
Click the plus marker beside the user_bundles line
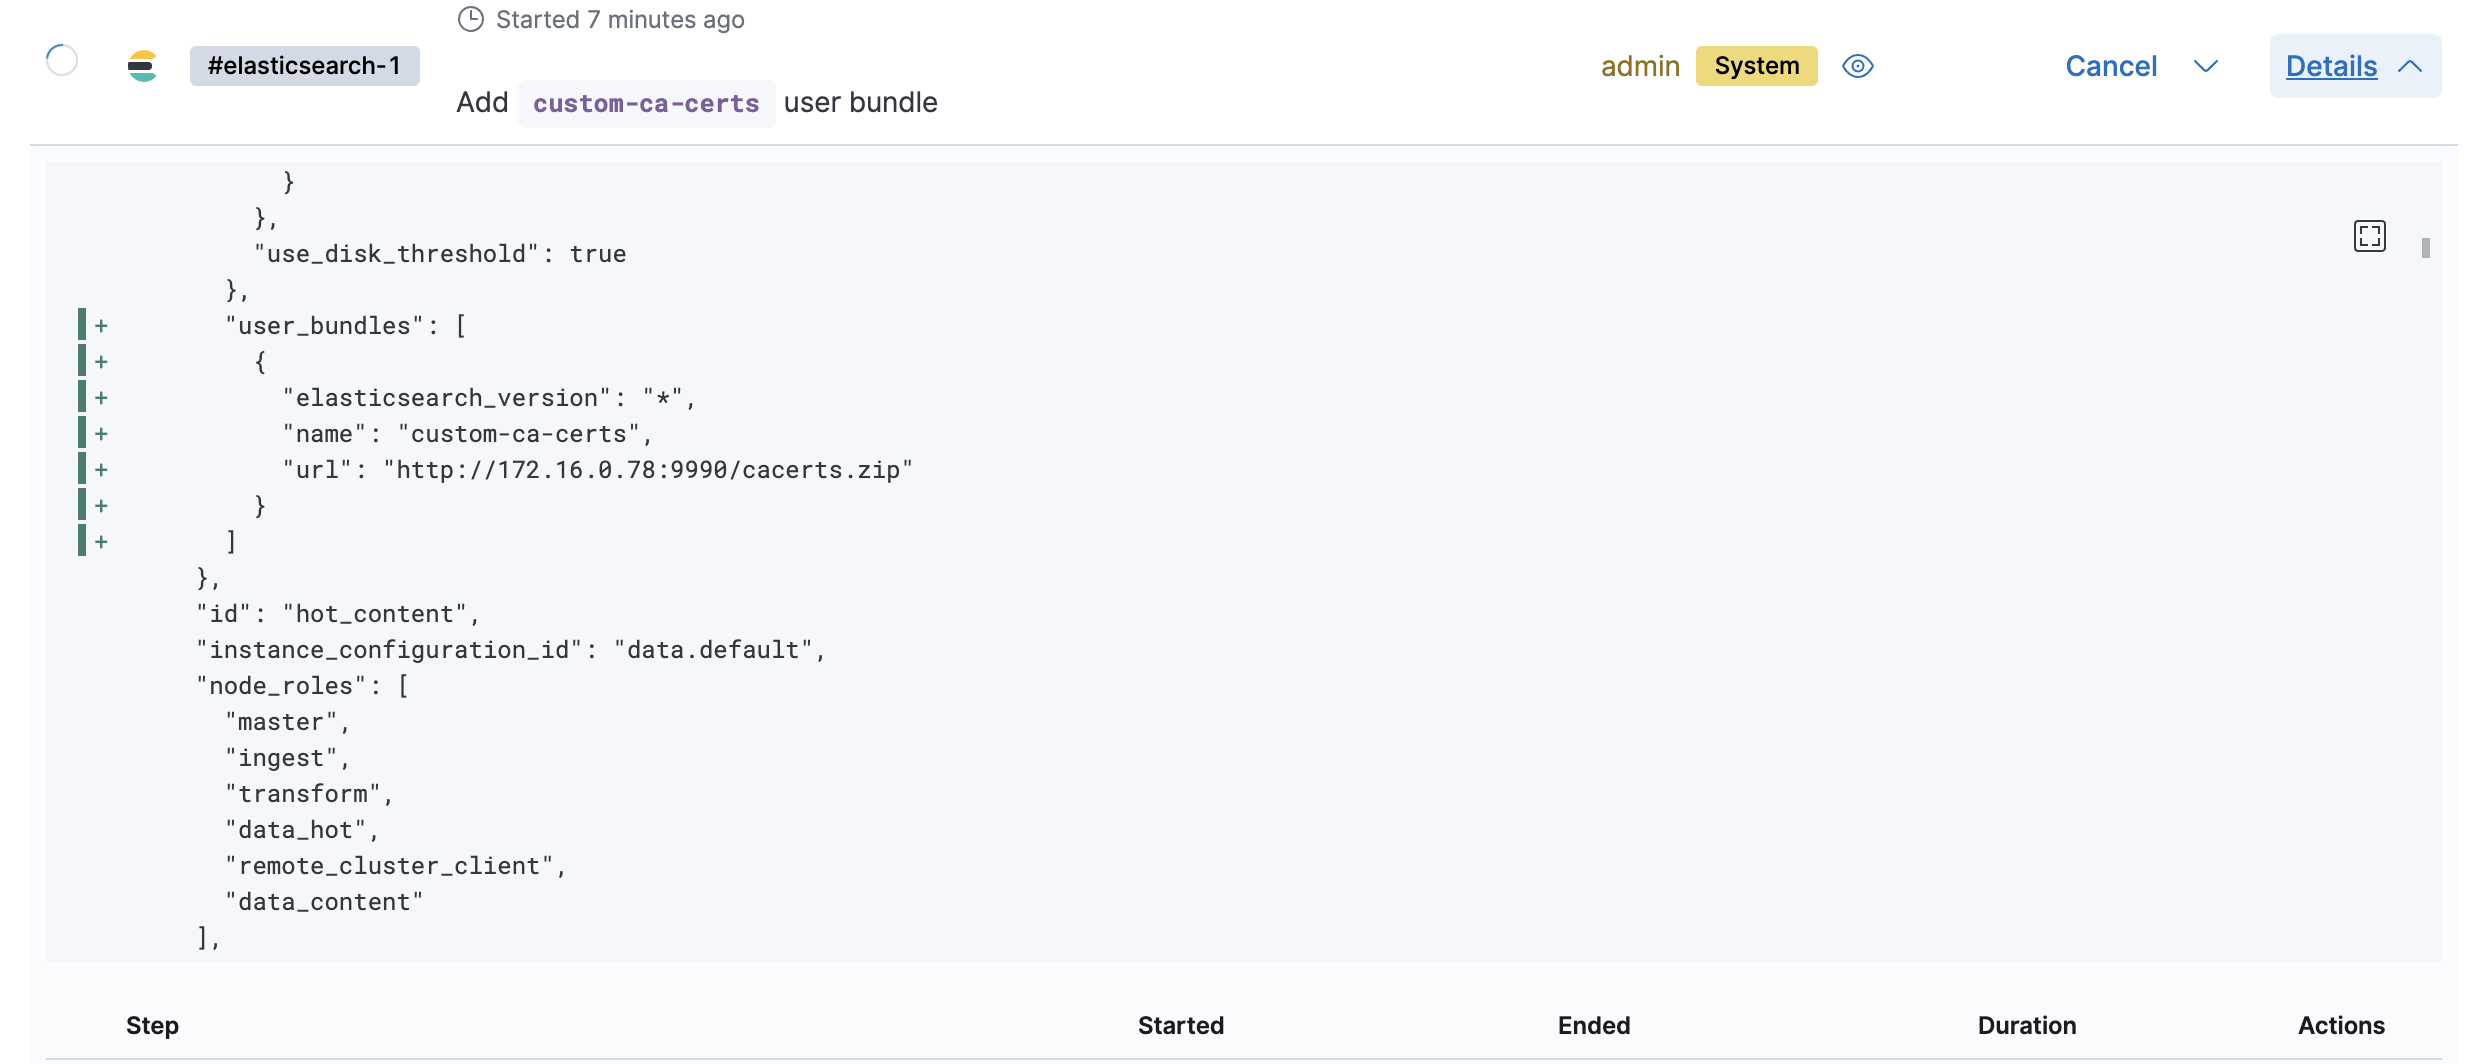point(101,326)
